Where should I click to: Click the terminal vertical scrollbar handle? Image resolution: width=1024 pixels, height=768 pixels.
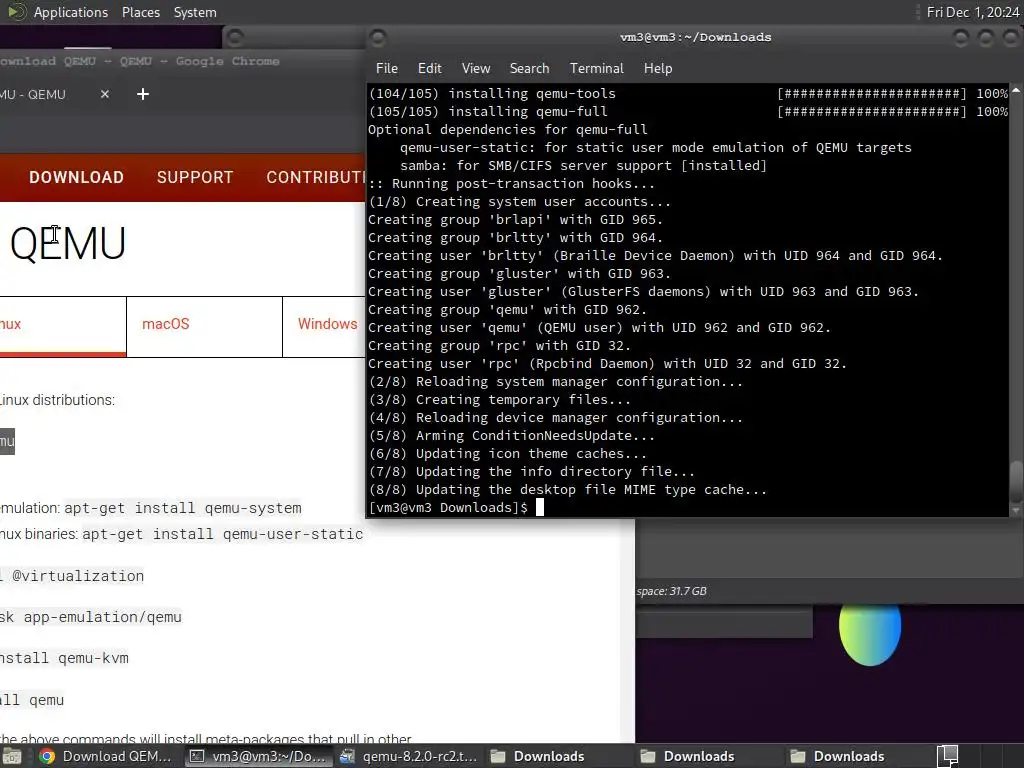(1016, 482)
